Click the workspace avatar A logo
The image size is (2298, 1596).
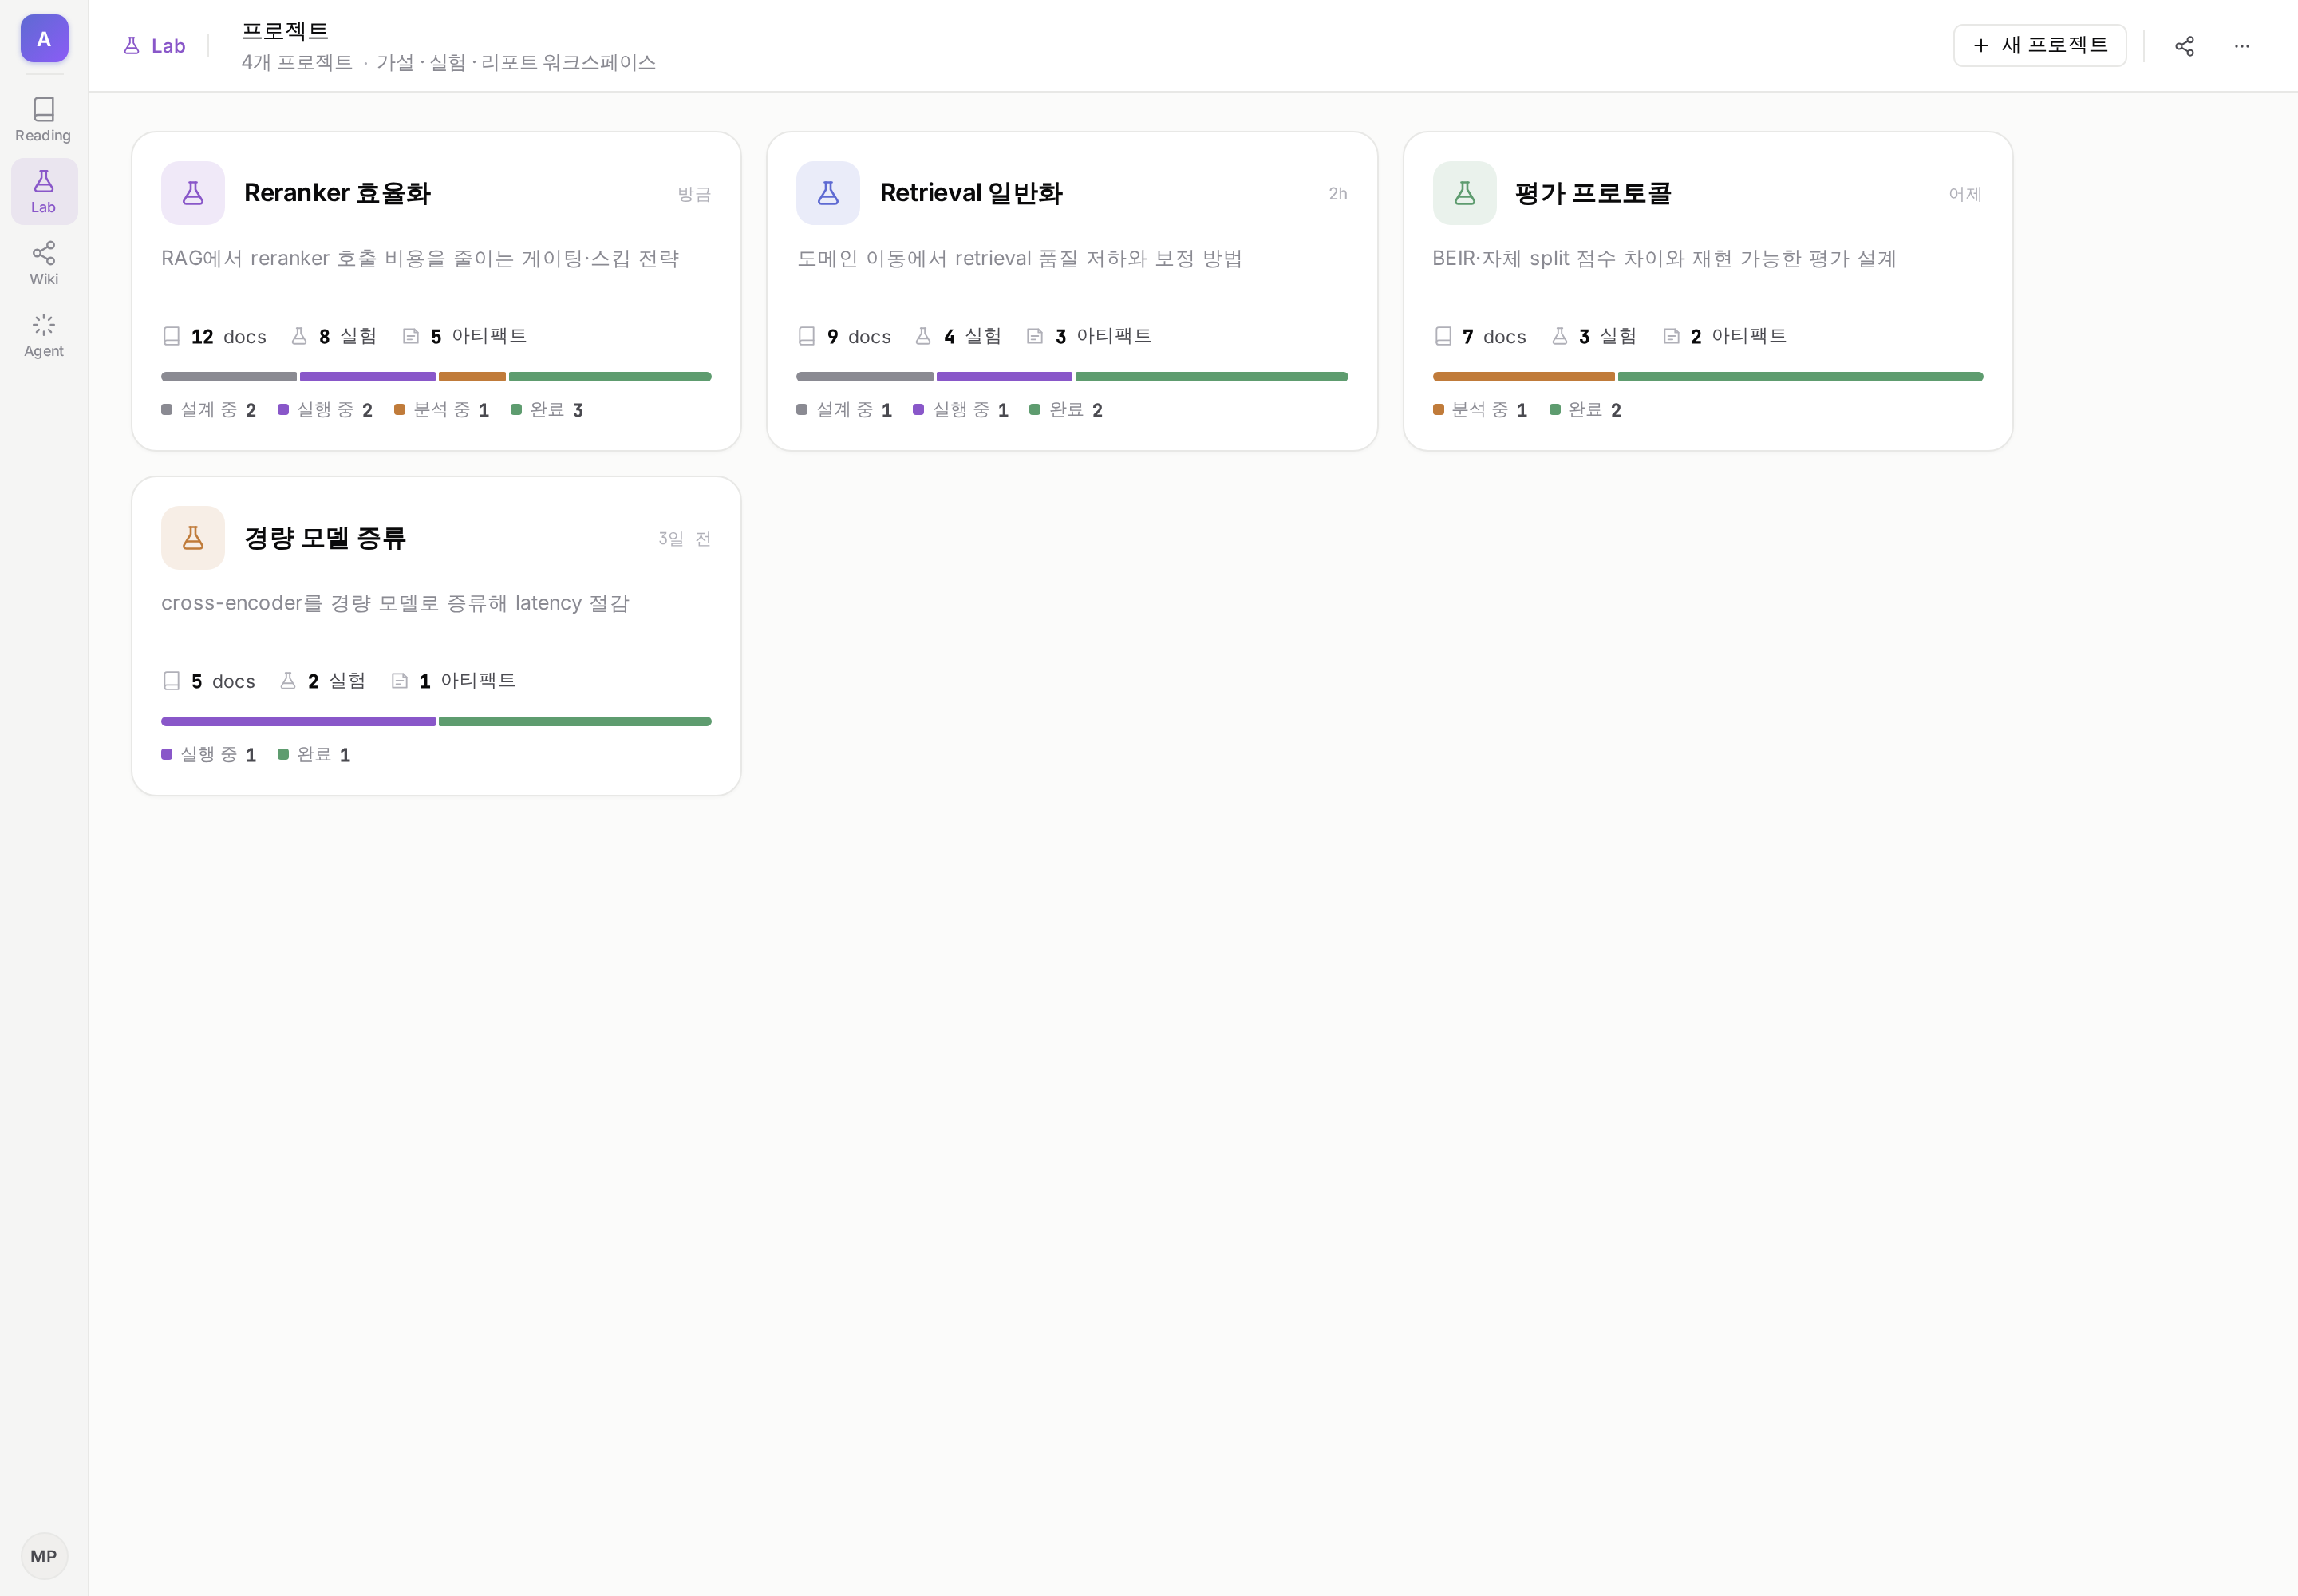44,38
